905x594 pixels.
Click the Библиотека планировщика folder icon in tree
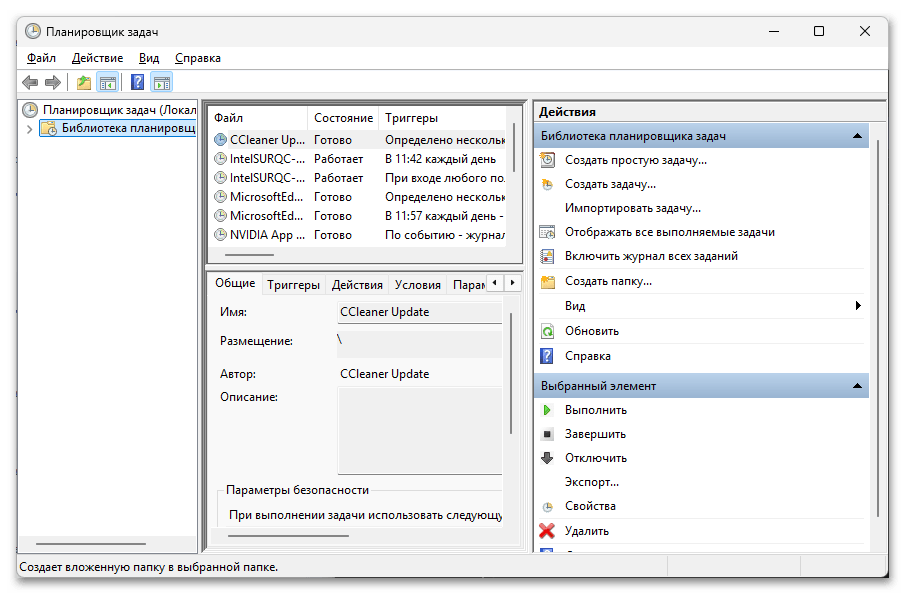click(49, 128)
